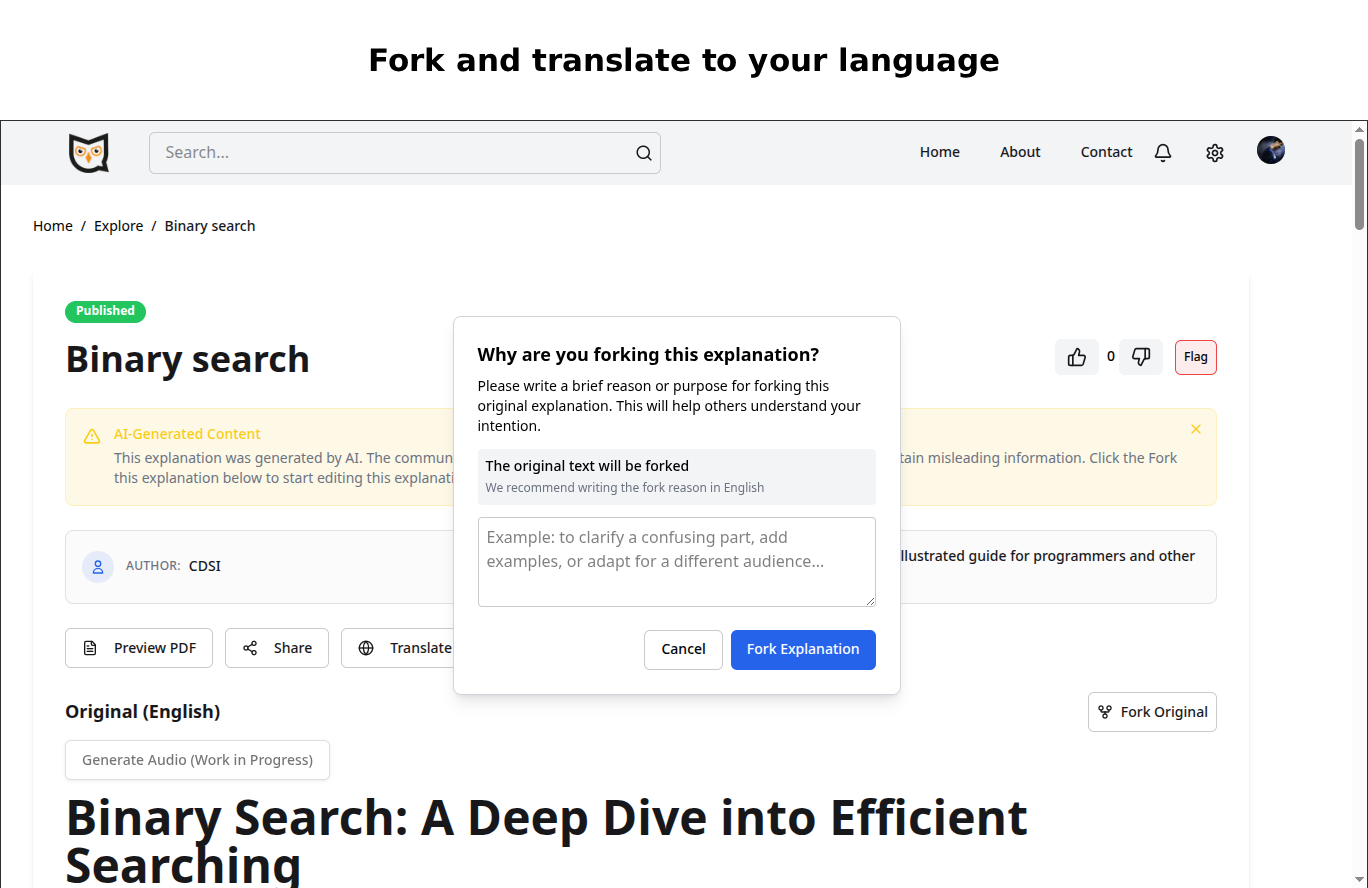Click Explore breadcrumb link
The image size is (1368, 888).
click(x=118, y=226)
